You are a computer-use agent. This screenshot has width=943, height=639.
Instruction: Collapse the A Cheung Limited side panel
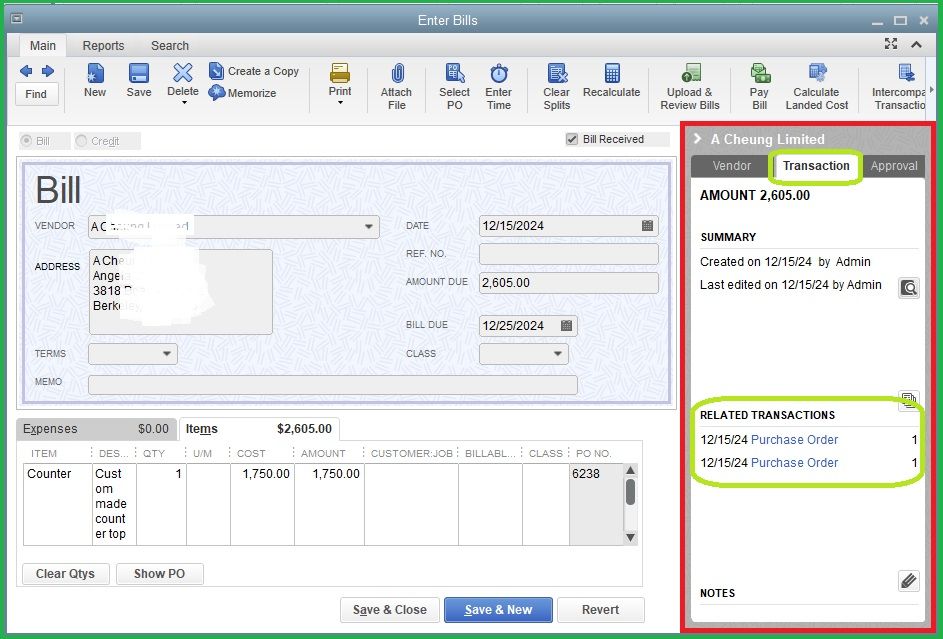(698, 138)
